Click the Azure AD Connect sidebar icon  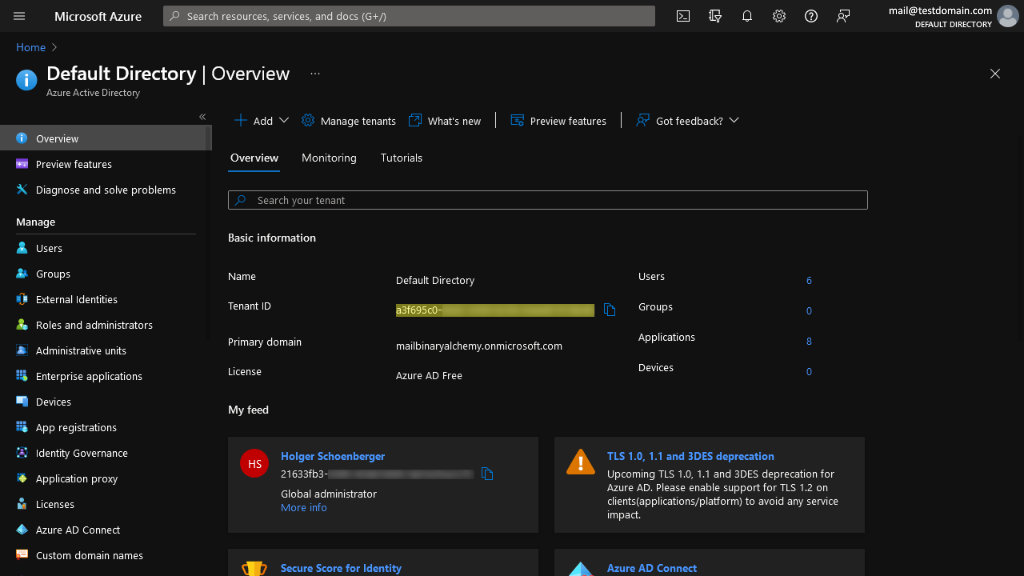click(x=22, y=530)
